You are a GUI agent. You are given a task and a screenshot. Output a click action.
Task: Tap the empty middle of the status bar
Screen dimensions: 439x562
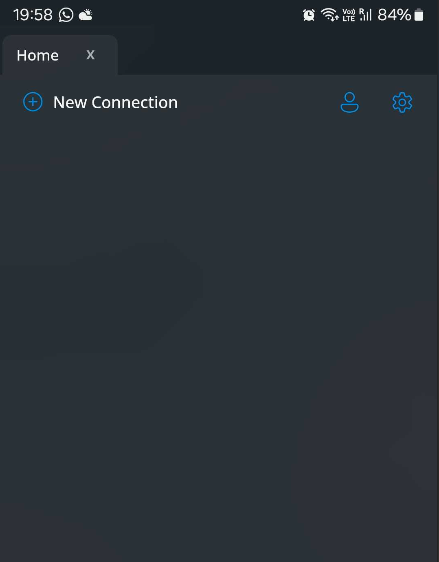pos(197,15)
